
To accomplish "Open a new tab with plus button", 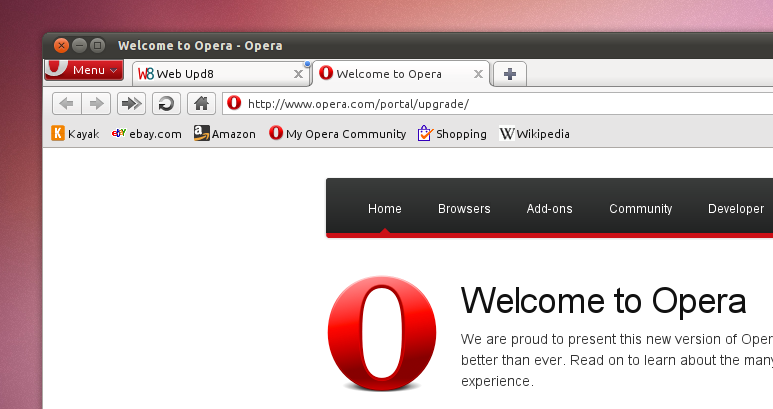I will point(510,74).
